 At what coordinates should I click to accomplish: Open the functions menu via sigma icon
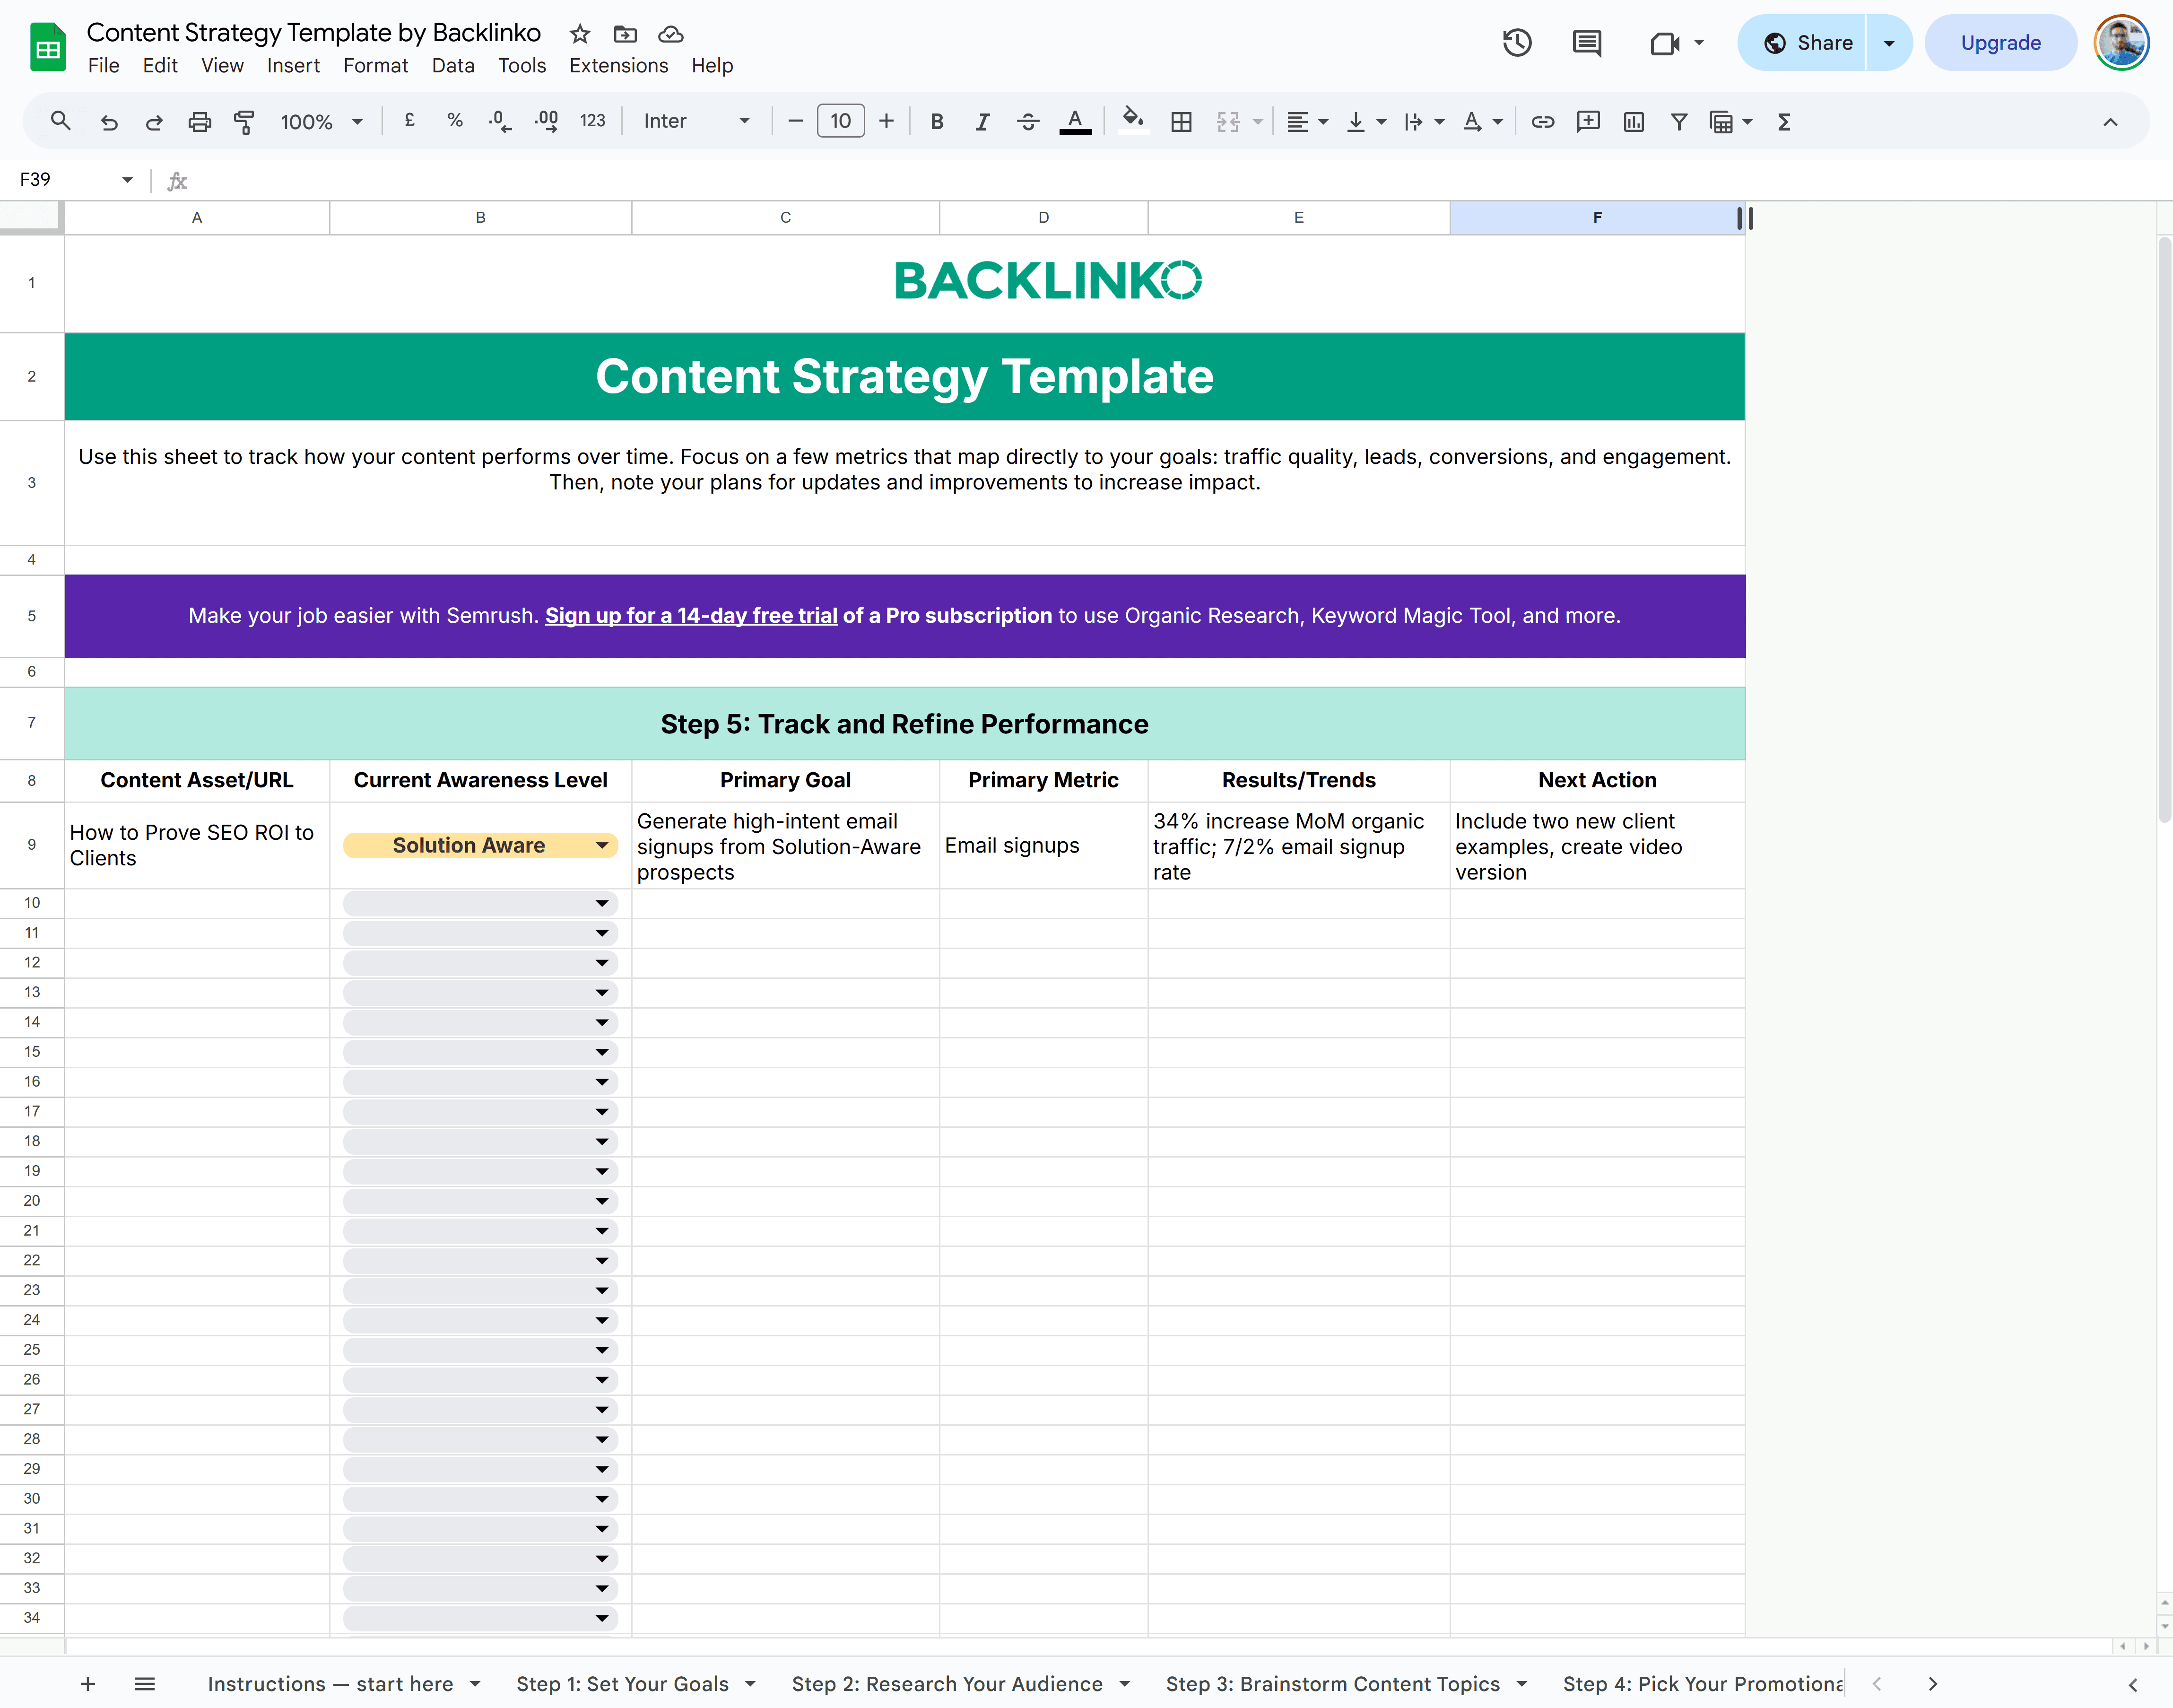pyautogui.click(x=1785, y=121)
